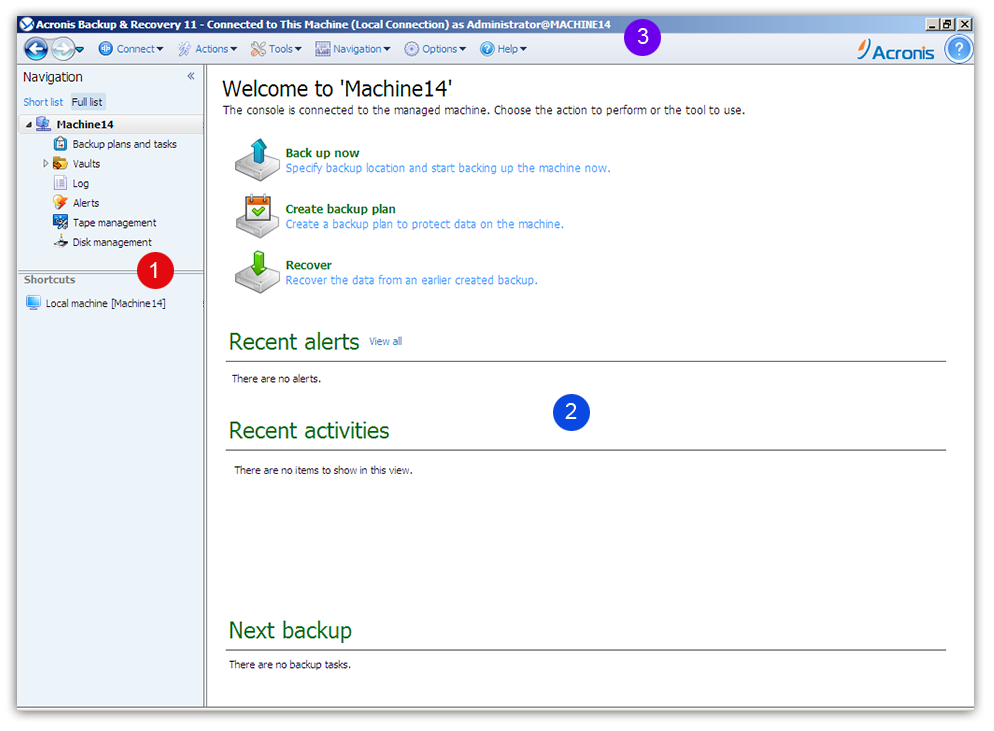Switch to Short list view
994x731 pixels.
click(x=43, y=102)
